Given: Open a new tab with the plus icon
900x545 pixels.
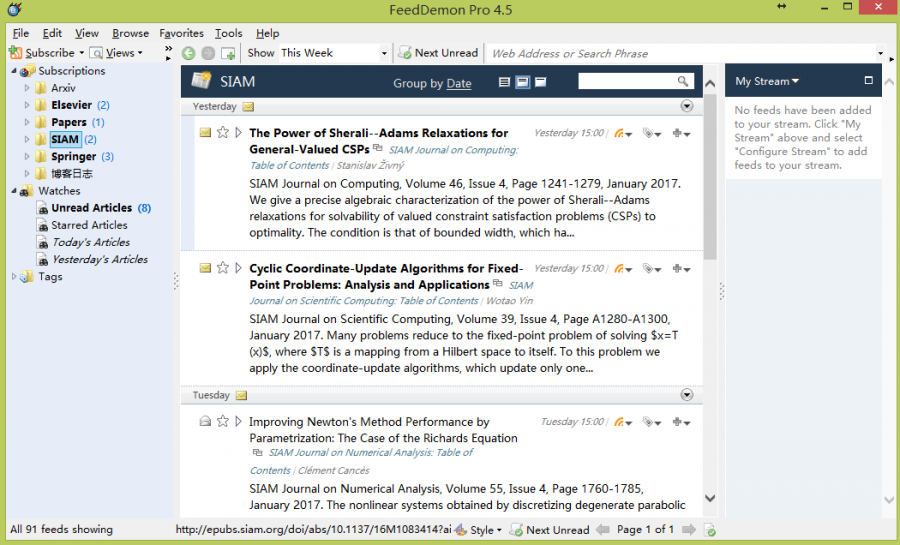Looking at the screenshot, I should (228, 53).
